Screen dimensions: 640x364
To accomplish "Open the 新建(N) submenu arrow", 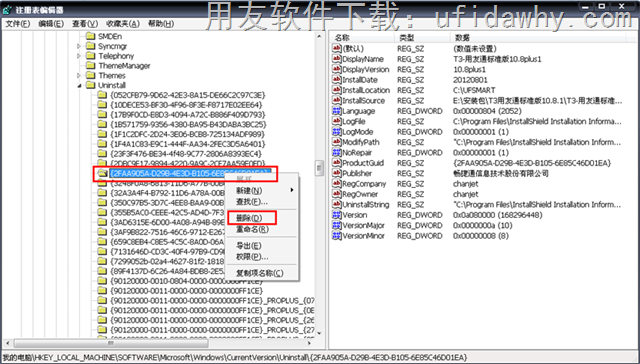I will pos(292,190).
